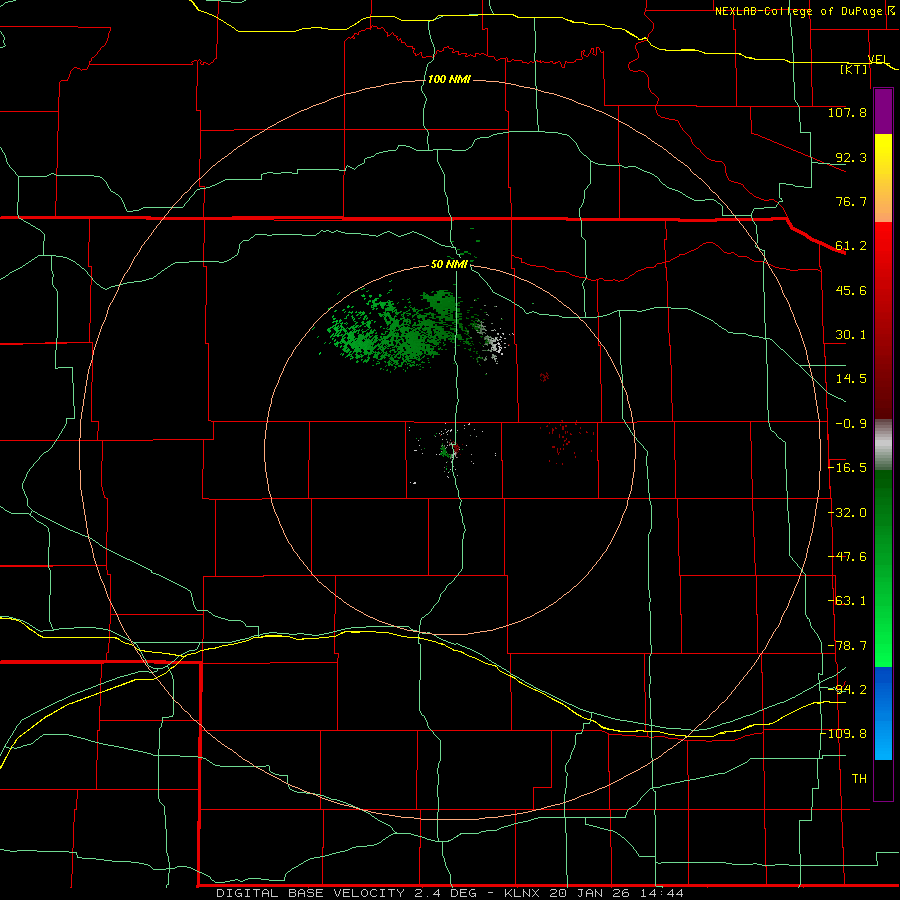Select the 76.7 velocity scale value
Image resolution: width=900 pixels, height=900 pixels.
851,201
